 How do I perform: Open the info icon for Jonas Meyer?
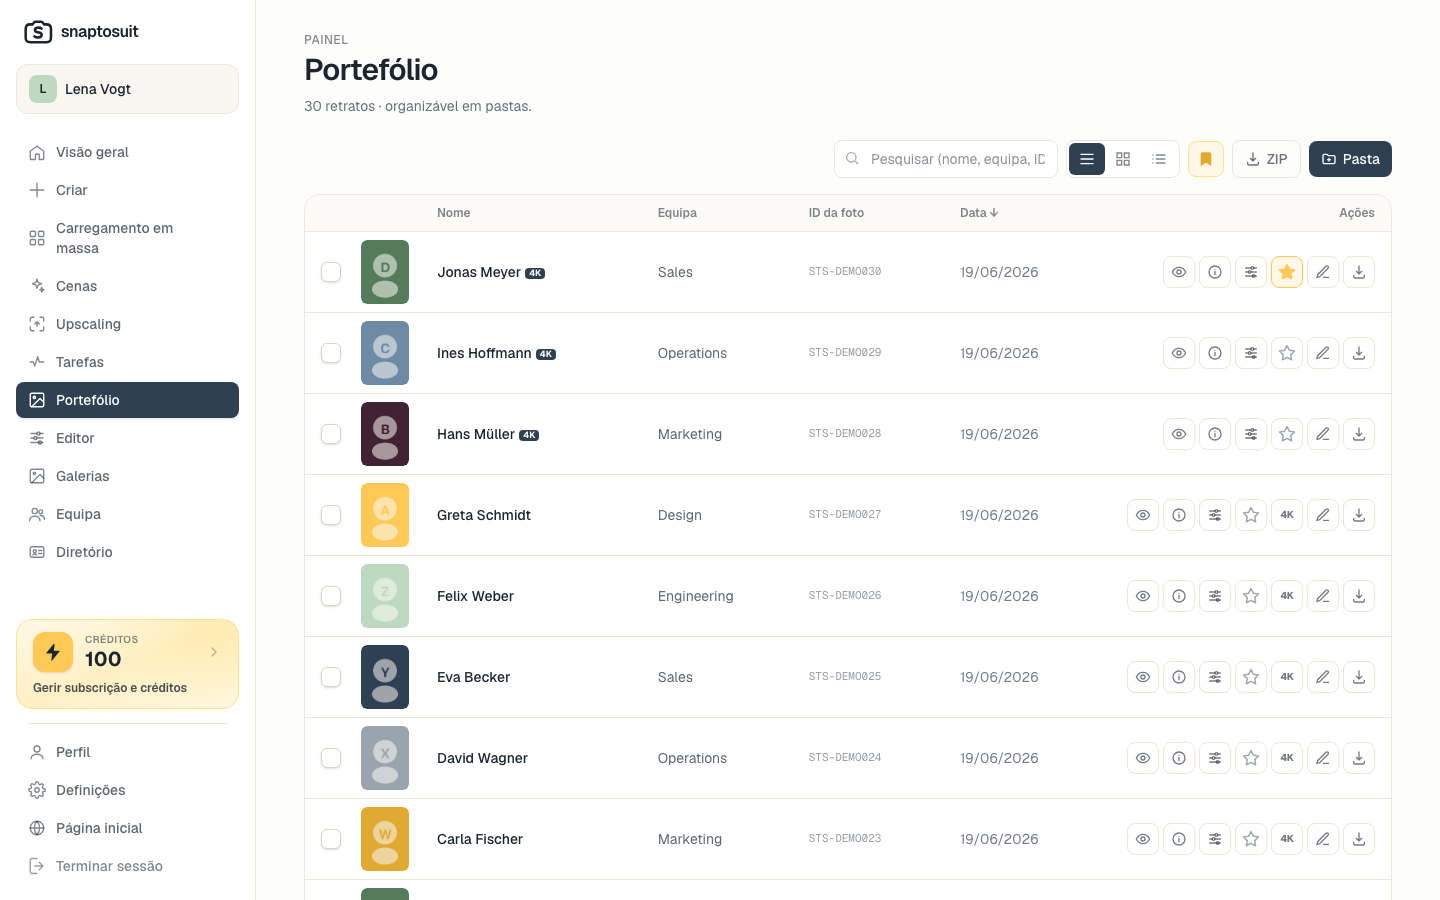click(1215, 272)
